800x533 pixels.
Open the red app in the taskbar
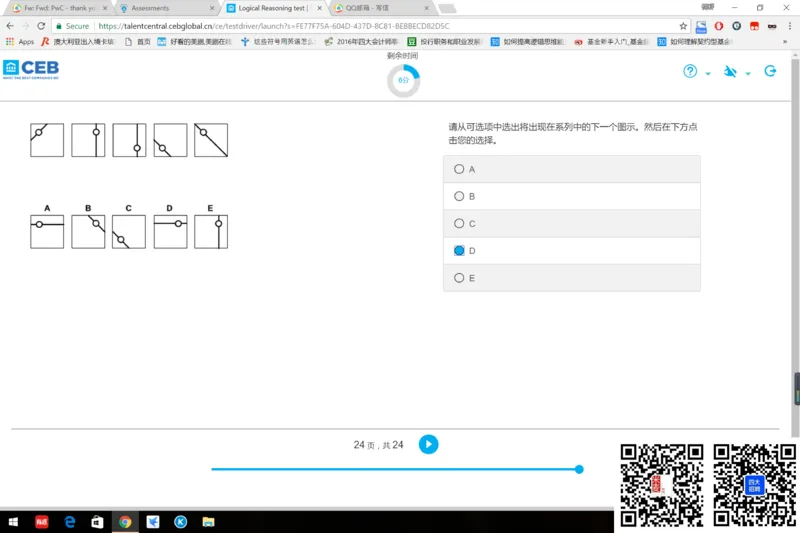[x=41, y=522]
